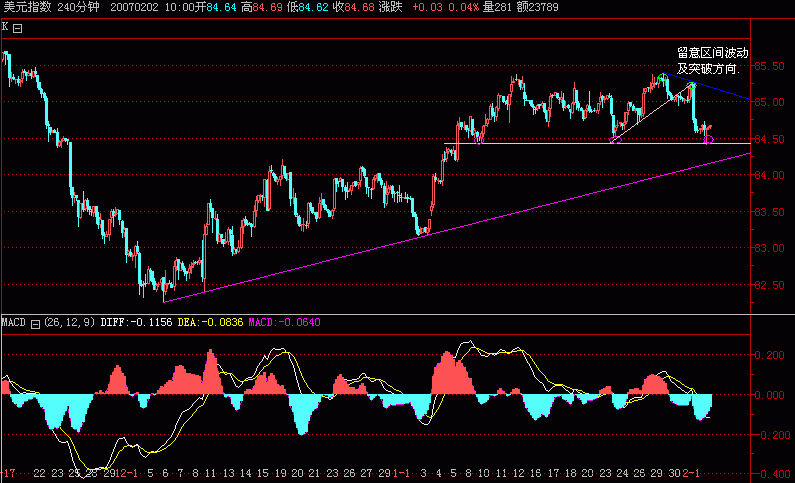Click the volume label 量281
Viewport: 795px width, 483px height.
496,7
